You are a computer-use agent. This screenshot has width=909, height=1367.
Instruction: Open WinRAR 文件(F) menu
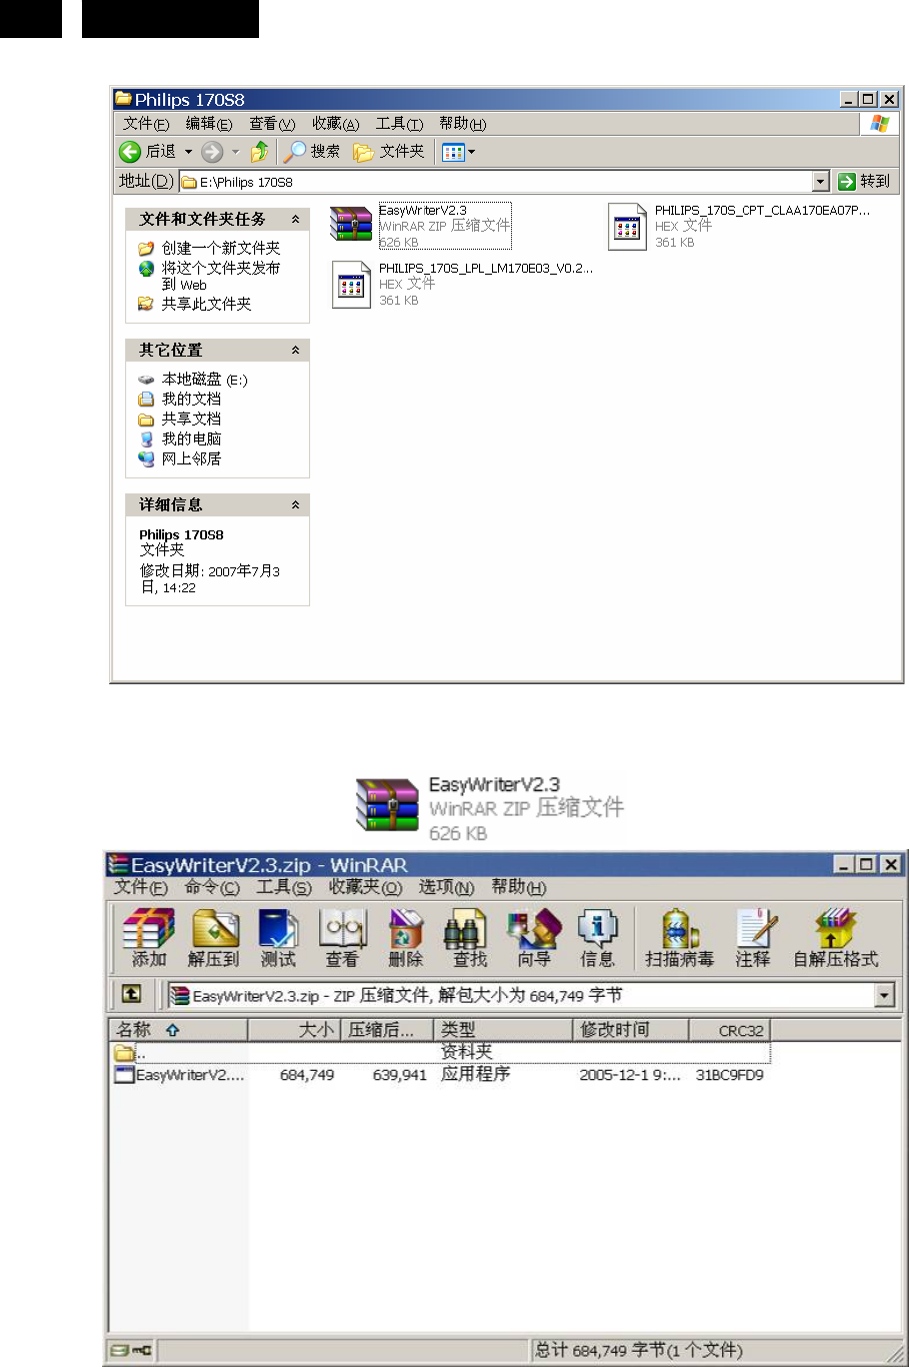[x=141, y=887]
